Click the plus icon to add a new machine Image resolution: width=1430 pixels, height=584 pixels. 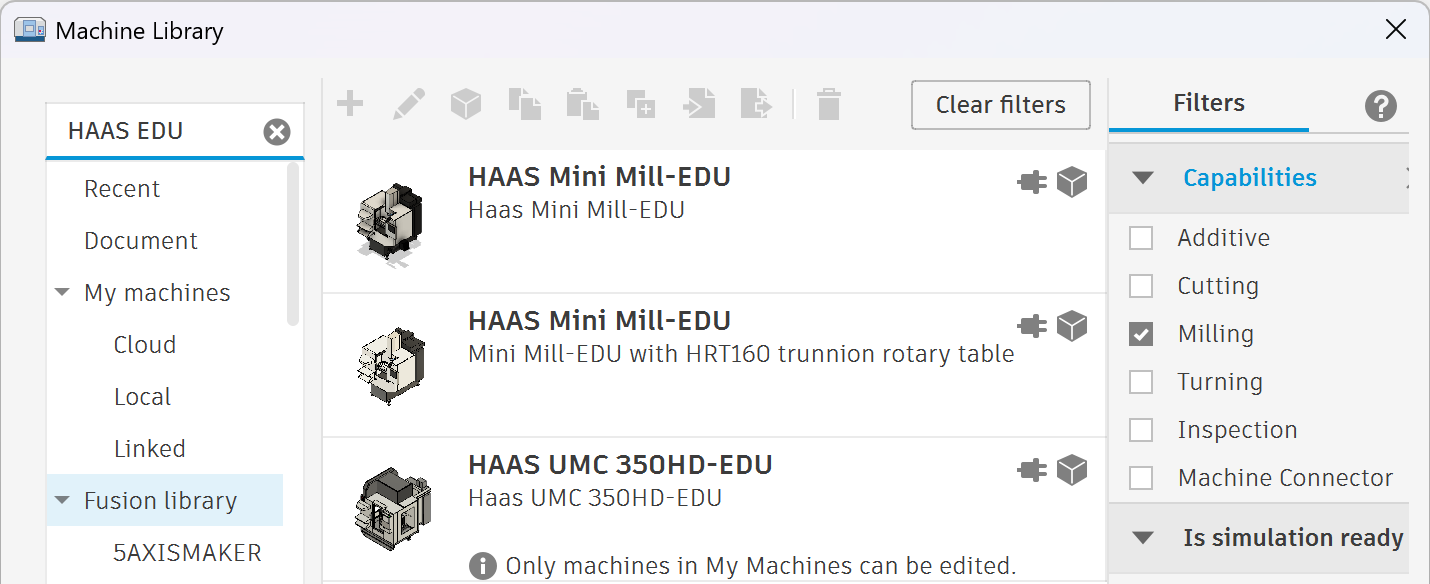click(x=350, y=103)
